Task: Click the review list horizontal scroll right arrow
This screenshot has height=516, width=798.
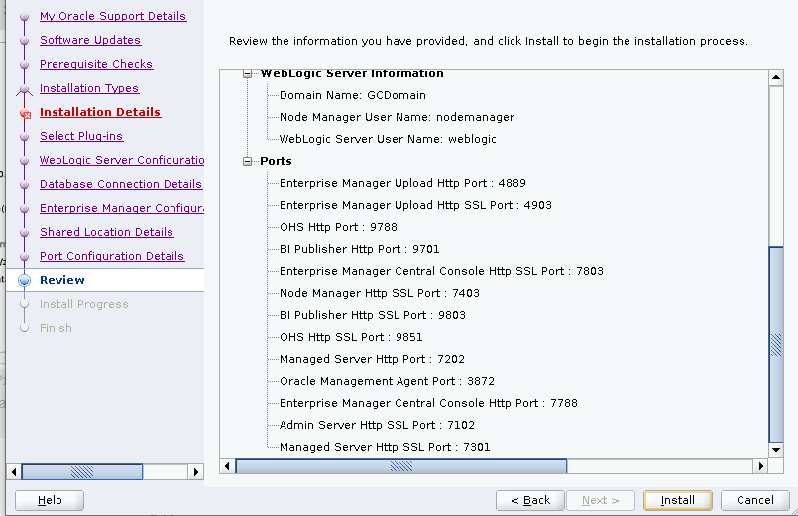Action: 760,466
